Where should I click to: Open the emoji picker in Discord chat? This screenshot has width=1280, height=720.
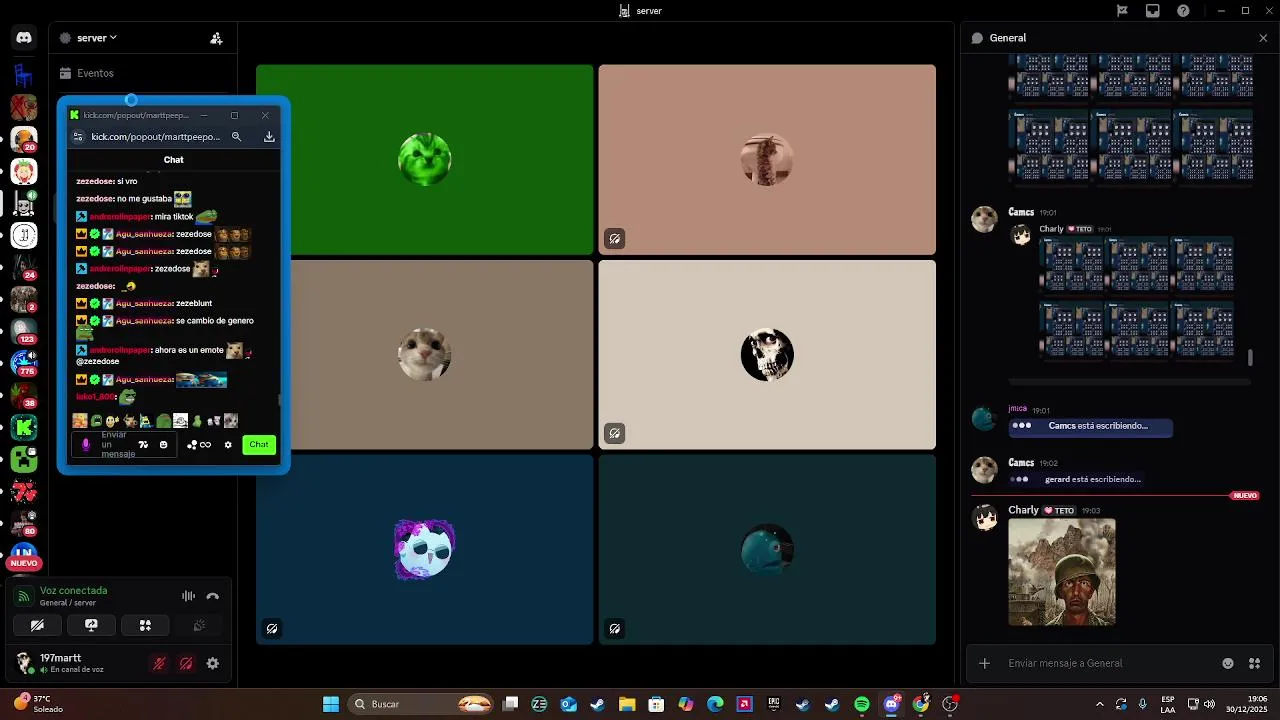[x=1228, y=663]
